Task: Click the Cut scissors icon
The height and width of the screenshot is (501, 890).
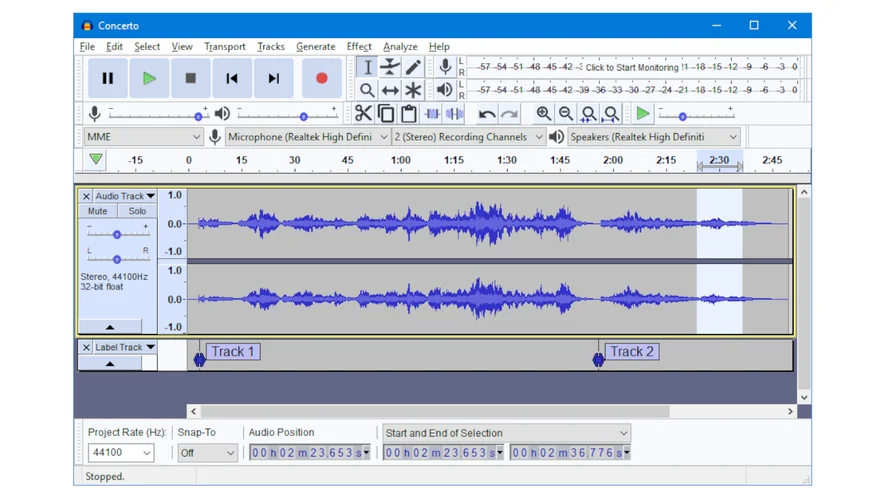Action: click(363, 114)
